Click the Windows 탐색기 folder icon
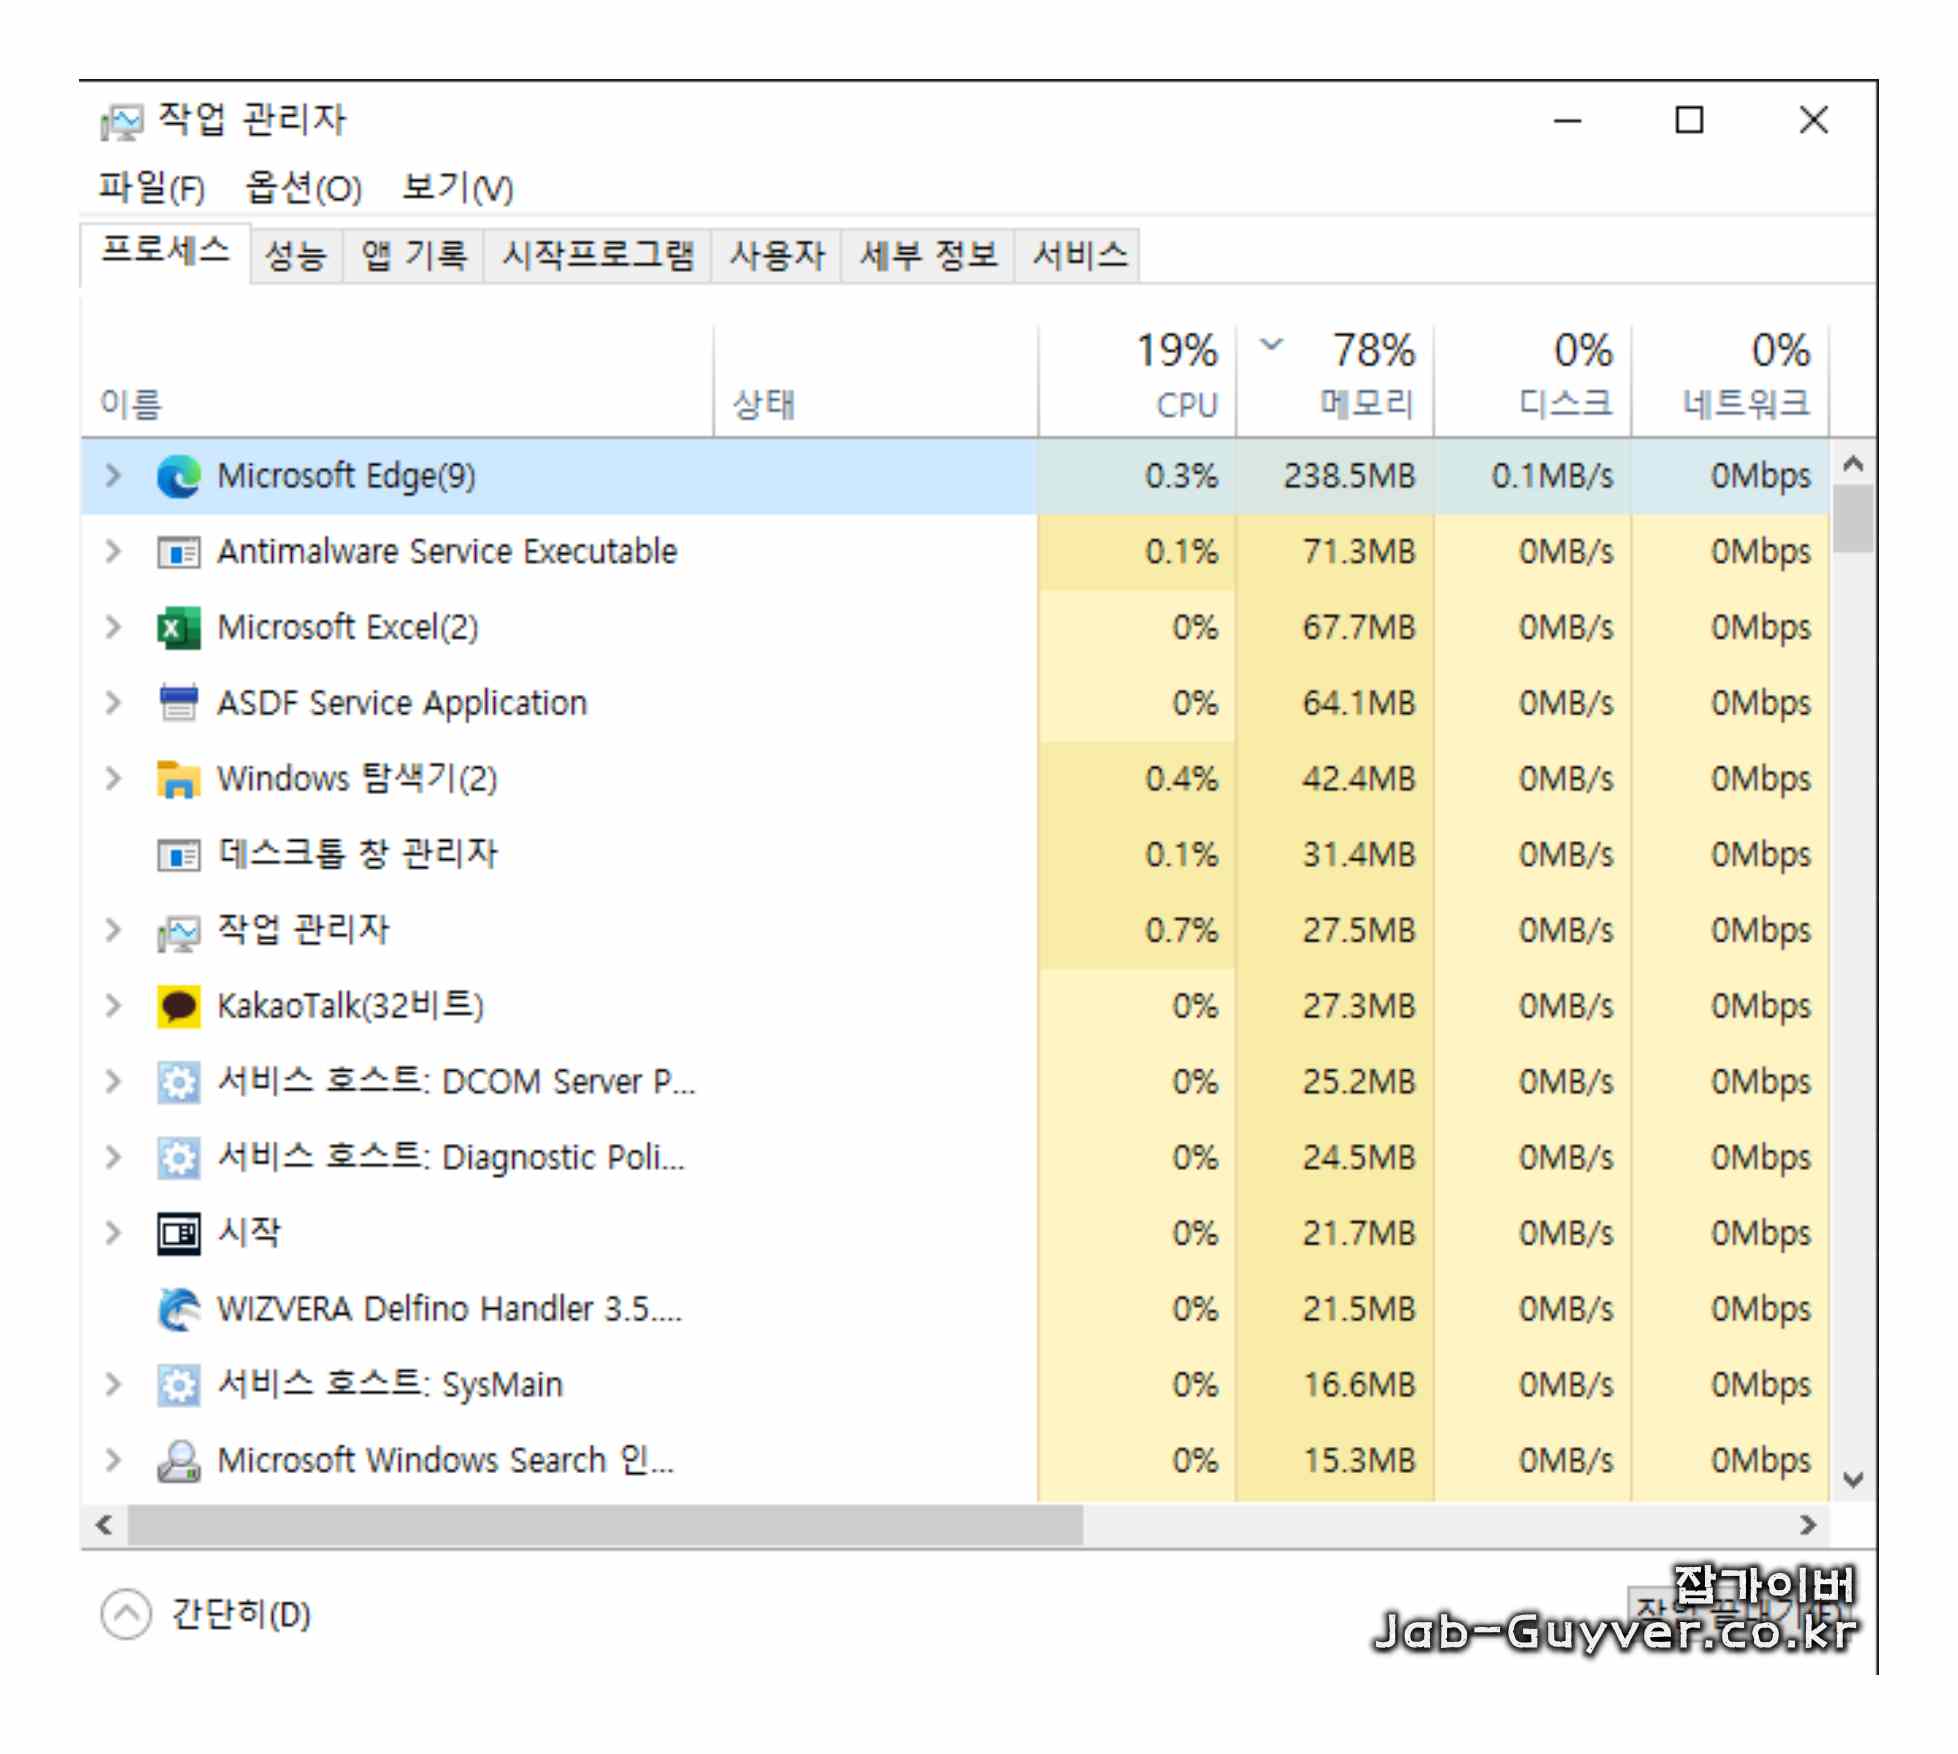Image resolution: width=1958 pixels, height=1754 pixels. coord(179,779)
